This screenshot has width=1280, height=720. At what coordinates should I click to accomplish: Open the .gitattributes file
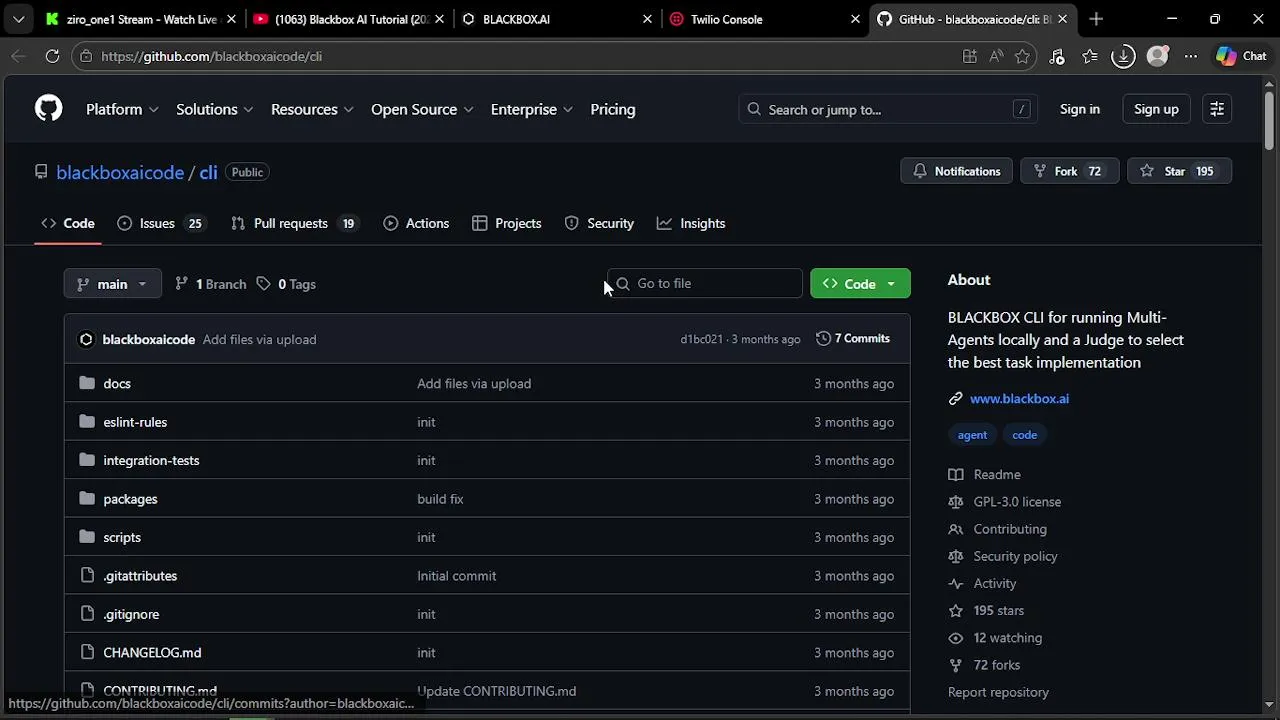[x=140, y=576]
